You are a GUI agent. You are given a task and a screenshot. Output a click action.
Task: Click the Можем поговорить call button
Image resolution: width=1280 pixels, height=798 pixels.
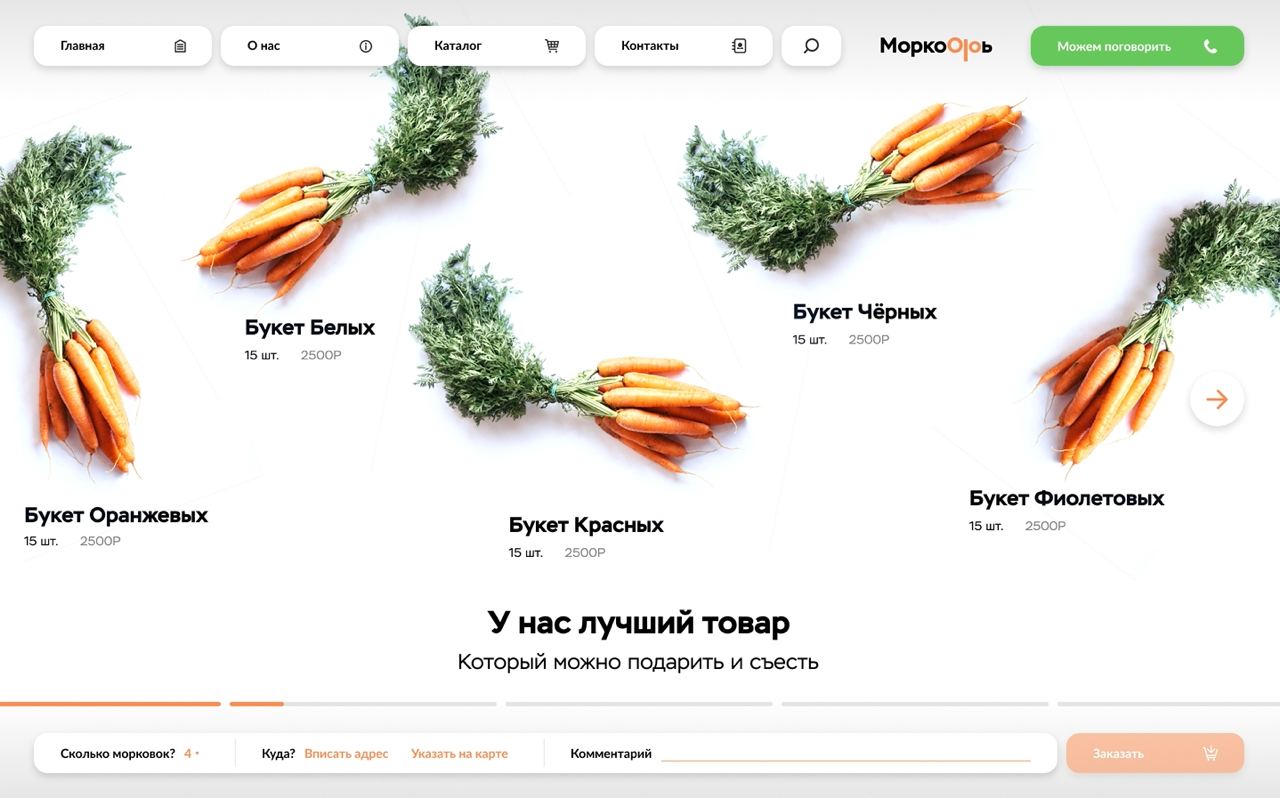[x=1137, y=46]
